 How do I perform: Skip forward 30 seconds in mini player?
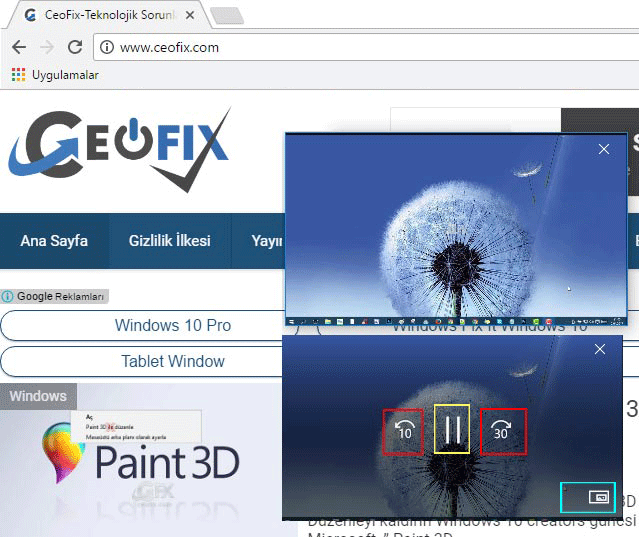(x=503, y=431)
